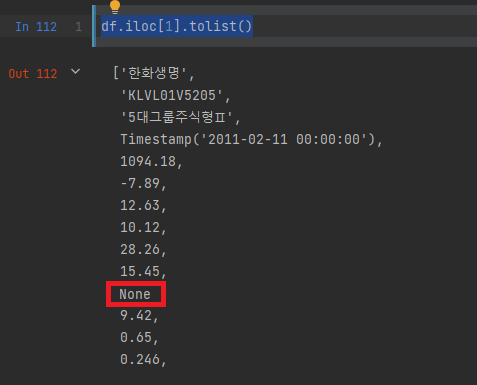Screen dimensions: 477x385
Task: Click the None output value
Action: (135, 294)
